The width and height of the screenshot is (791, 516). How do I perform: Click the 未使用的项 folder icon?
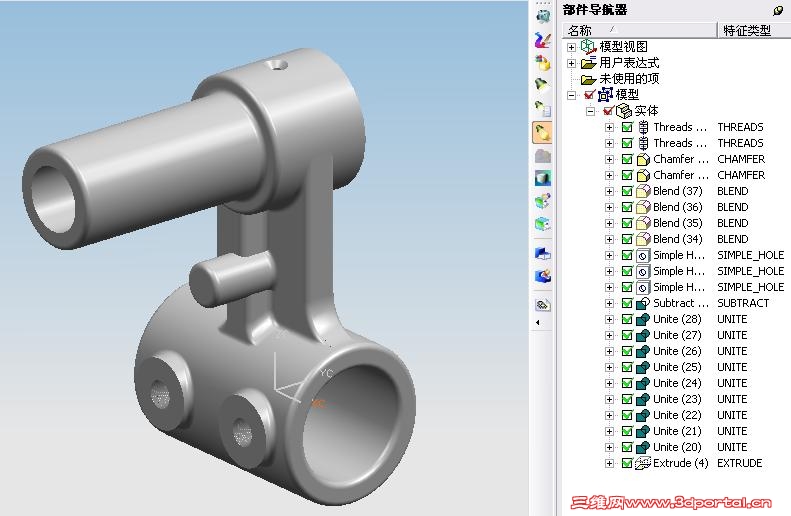588,79
